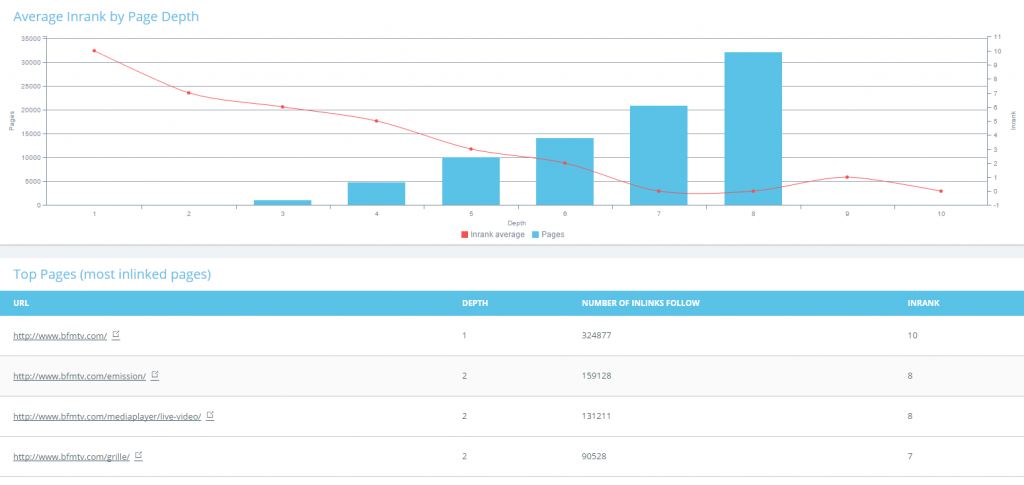Open external link icon beside grille URL
1024x485 pixels.
(x=138, y=456)
